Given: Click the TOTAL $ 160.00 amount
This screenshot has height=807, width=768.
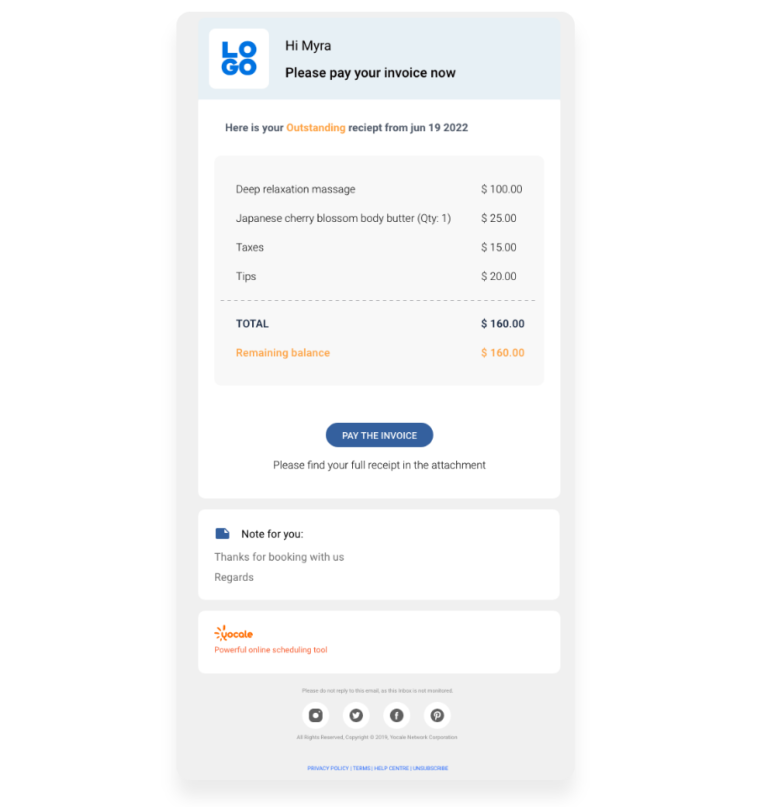Looking at the screenshot, I should (503, 324).
